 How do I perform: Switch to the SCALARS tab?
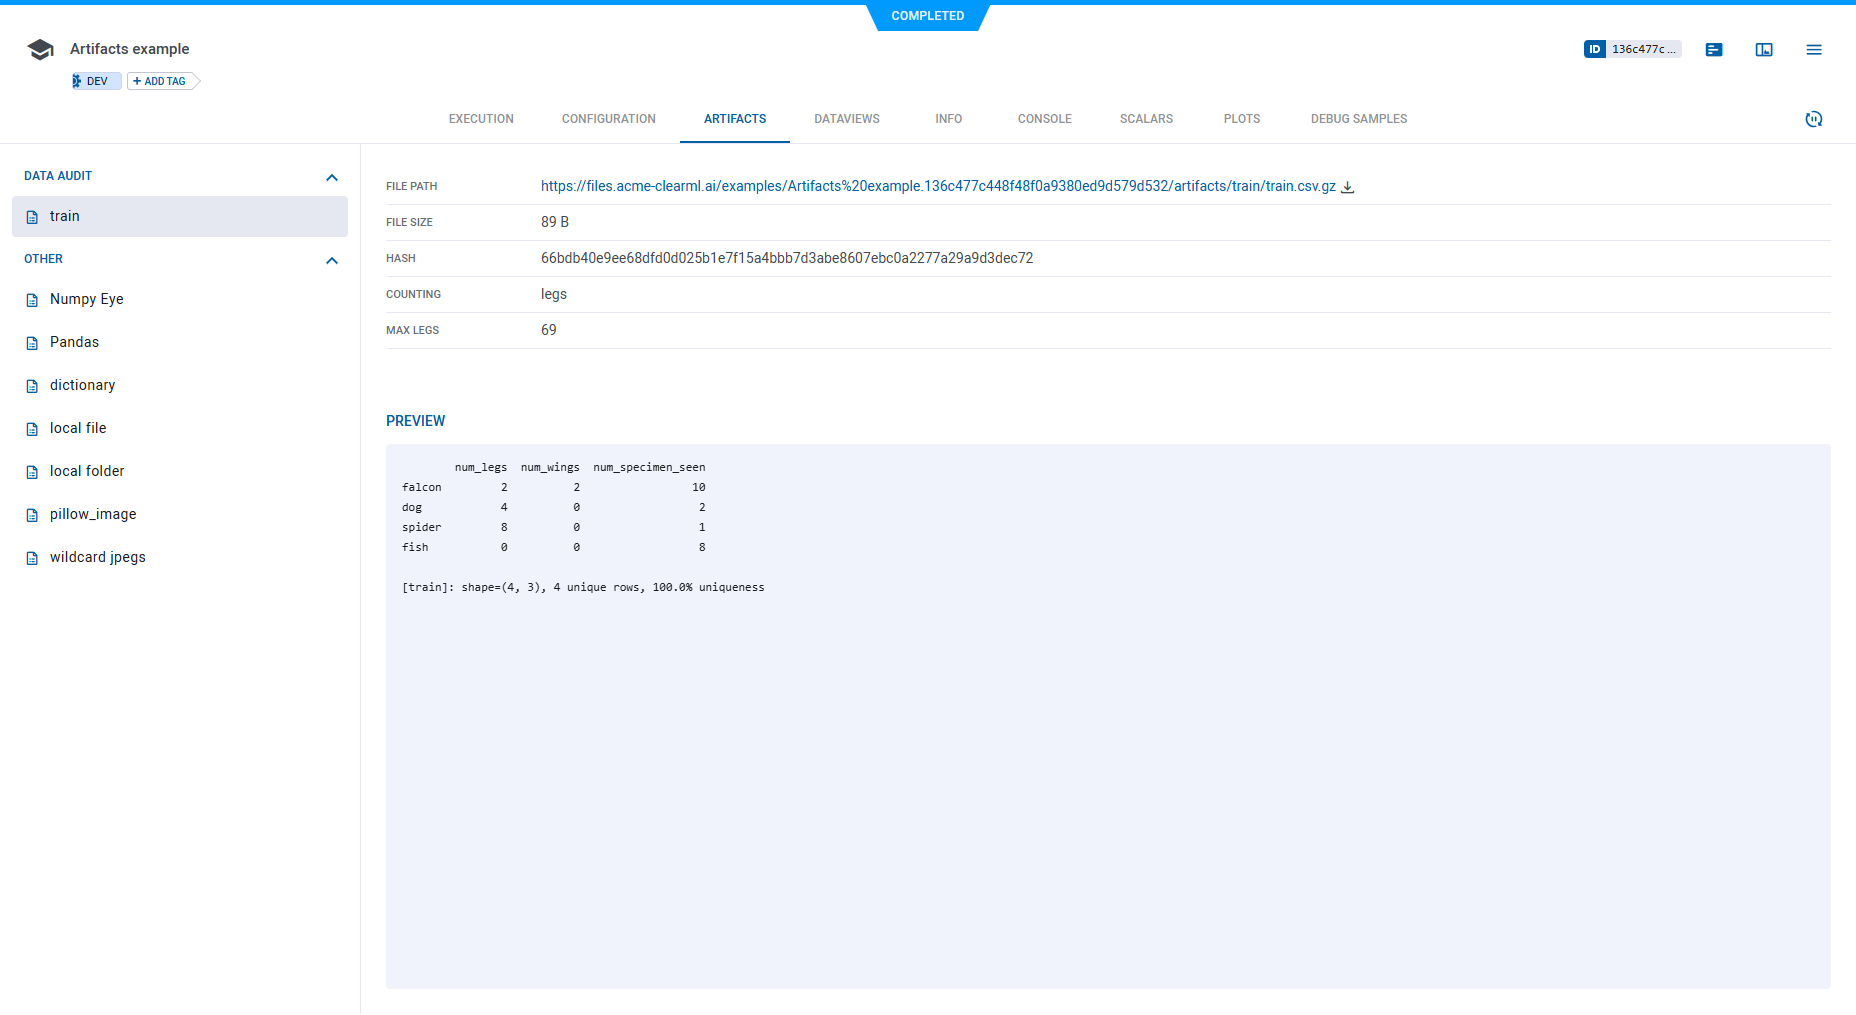(1146, 118)
